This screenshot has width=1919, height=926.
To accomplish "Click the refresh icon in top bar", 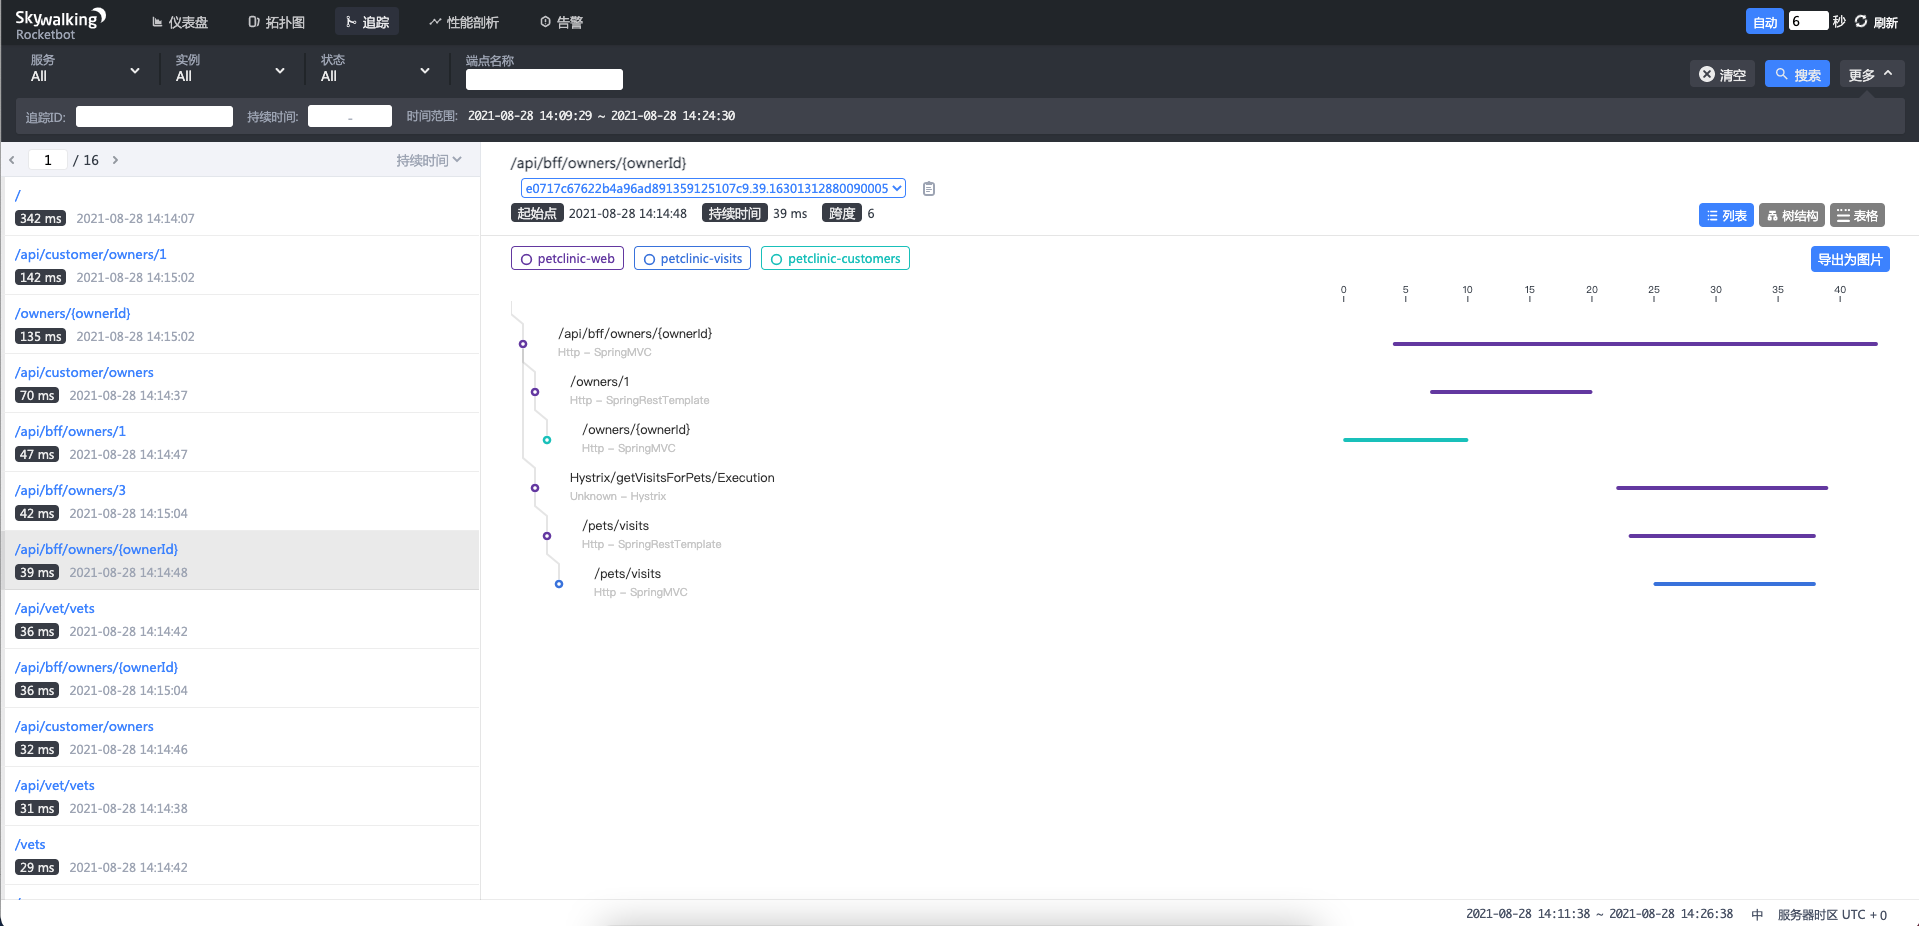I will [x=1861, y=21].
